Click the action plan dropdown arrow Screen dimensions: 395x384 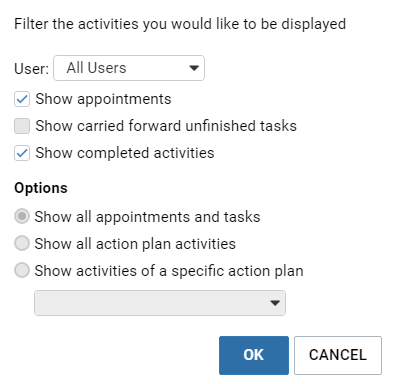coord(275,303)
